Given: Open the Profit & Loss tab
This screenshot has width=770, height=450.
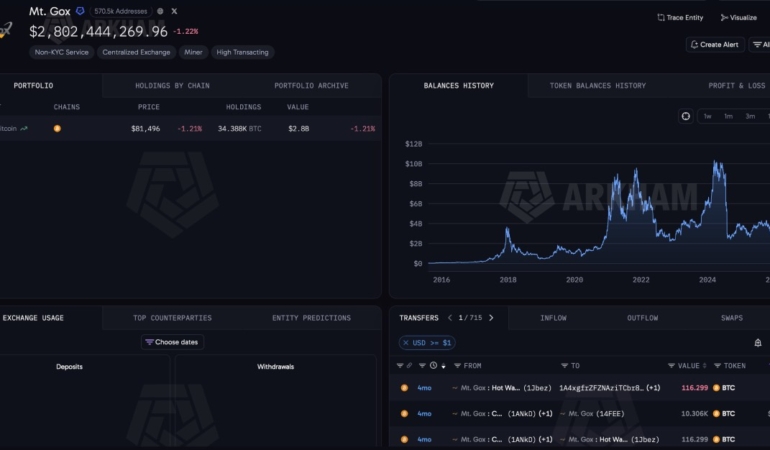Looking at the screenshot, I should click(737, 85).
